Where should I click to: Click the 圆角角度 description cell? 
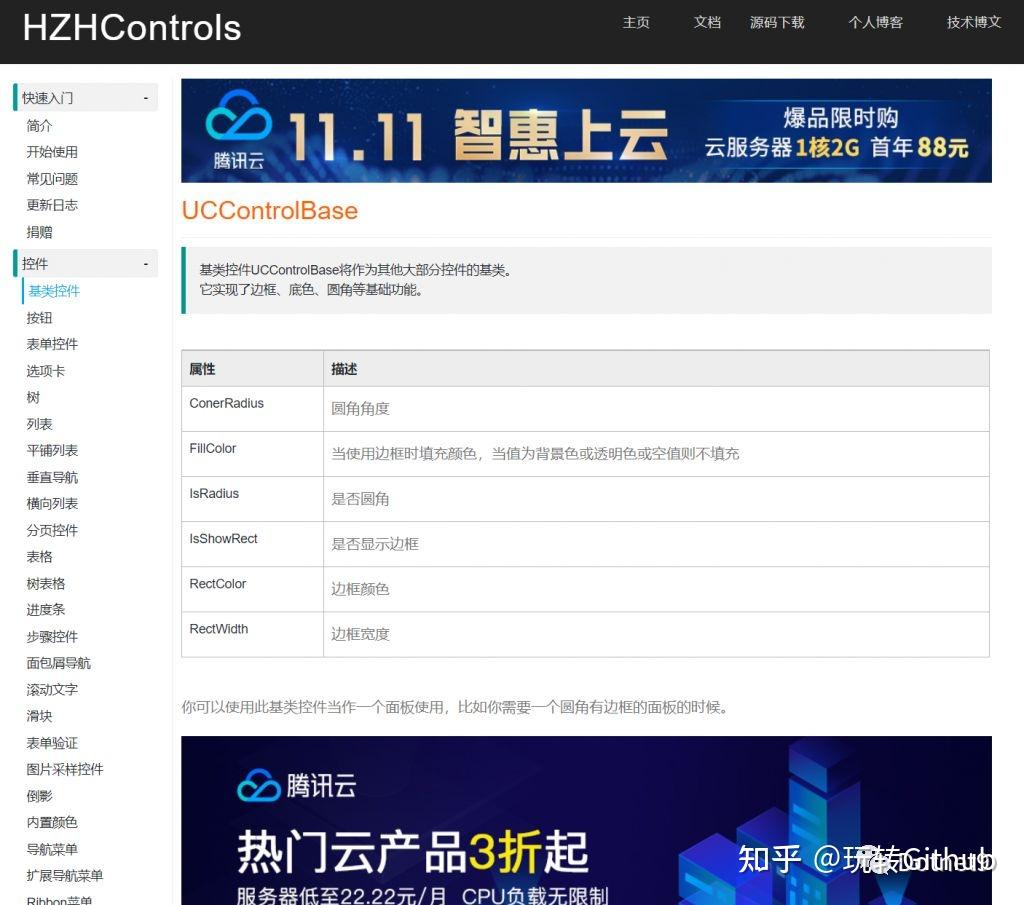656,409
